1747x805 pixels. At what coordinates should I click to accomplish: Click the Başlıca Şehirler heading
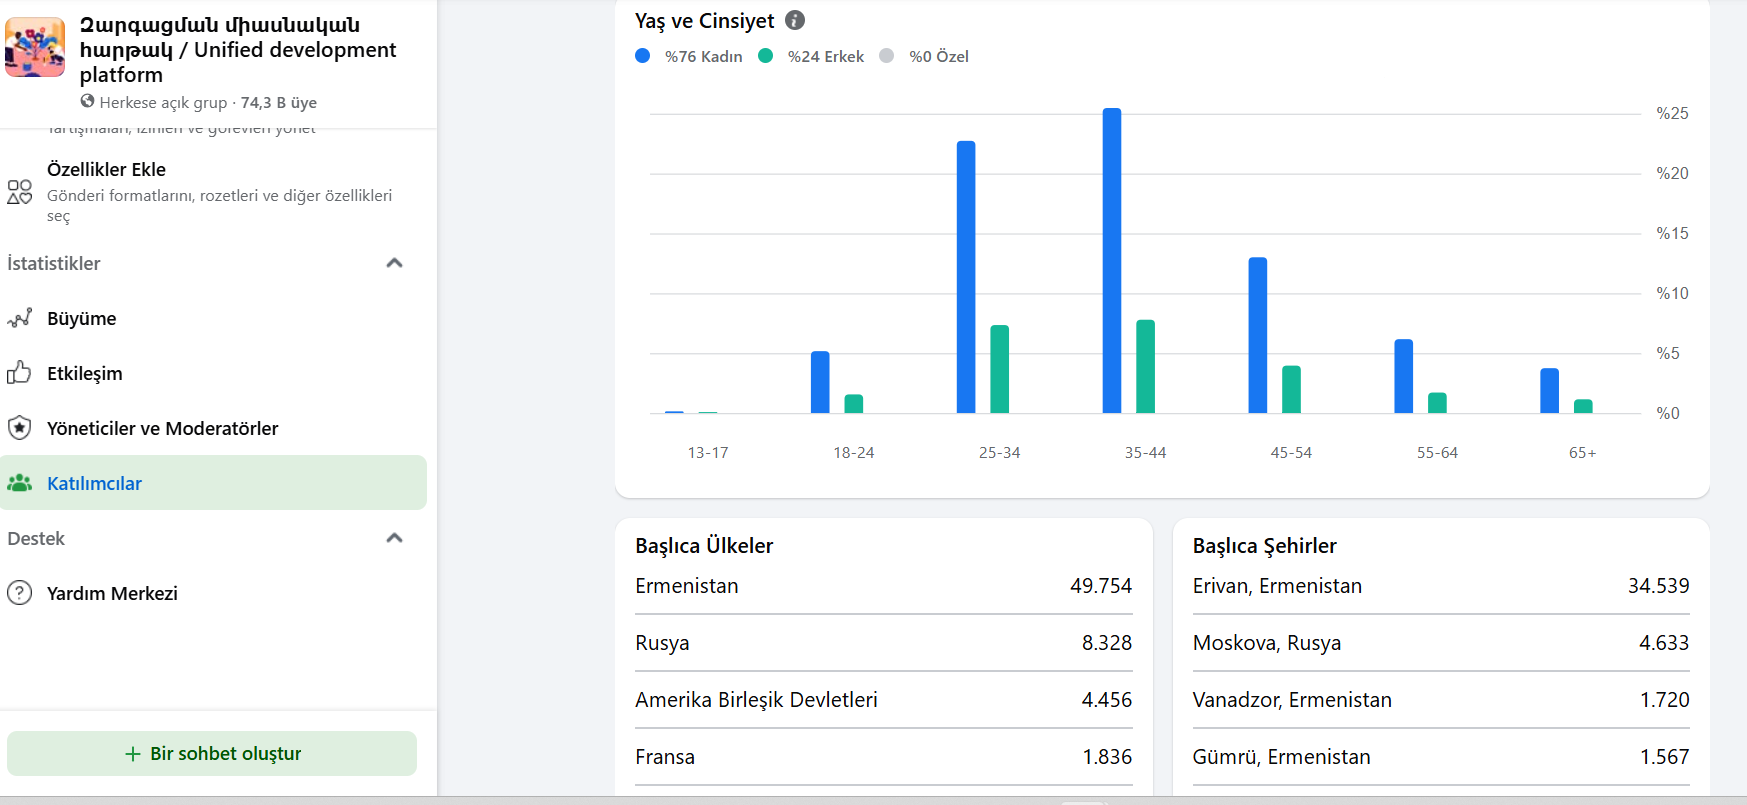(x=1265, y=546)
